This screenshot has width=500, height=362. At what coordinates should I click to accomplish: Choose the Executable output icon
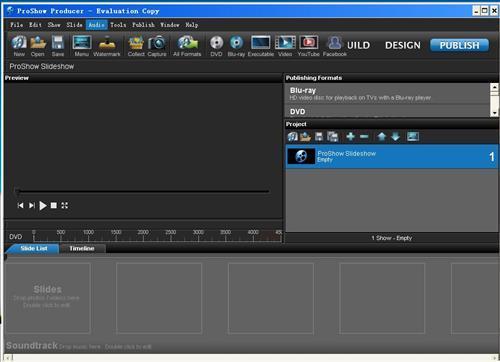tap(261, 46)
